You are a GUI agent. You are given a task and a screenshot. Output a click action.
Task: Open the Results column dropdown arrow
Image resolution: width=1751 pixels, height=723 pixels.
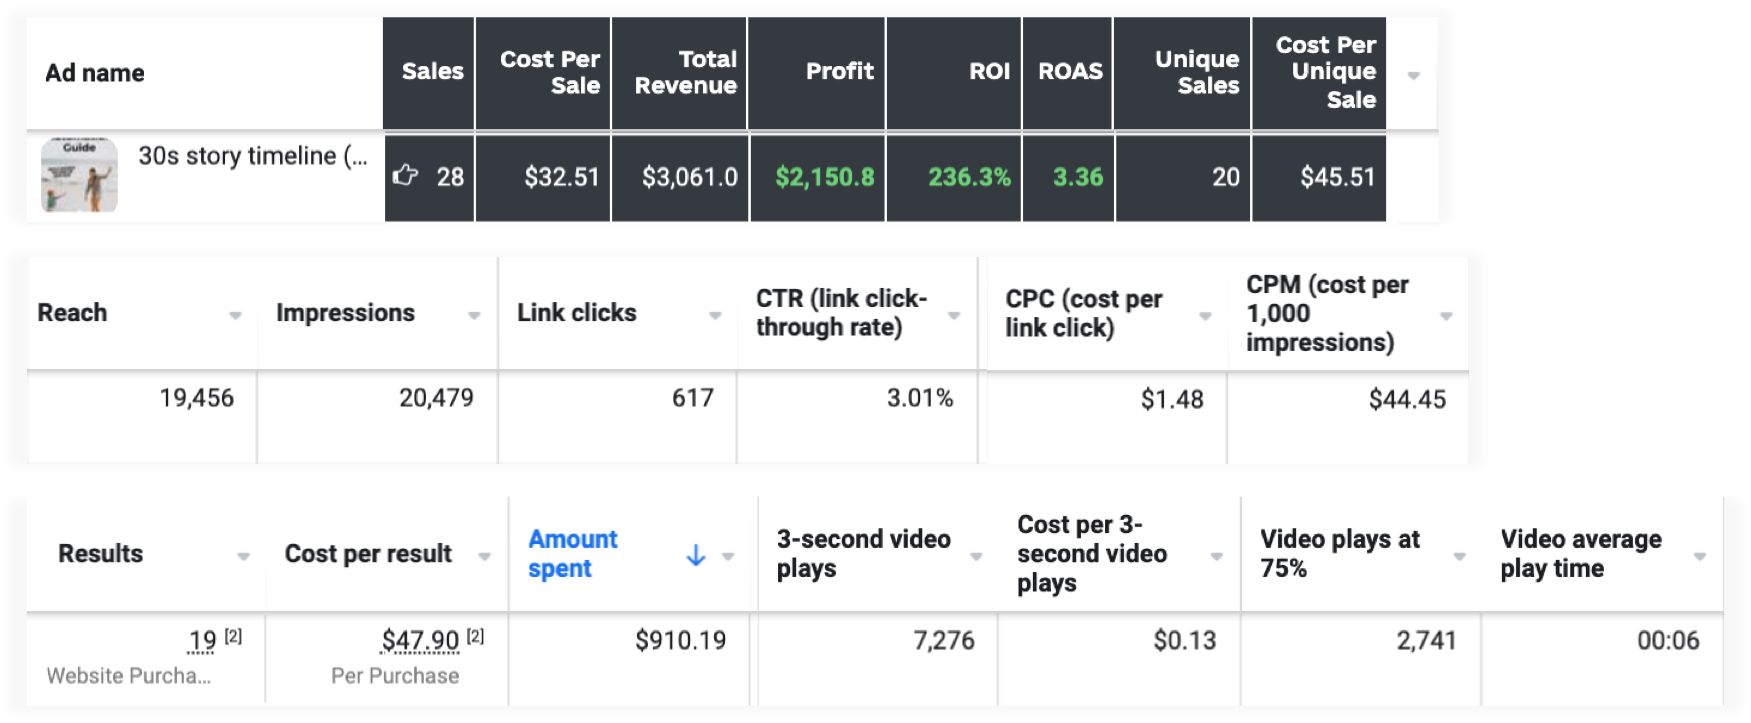(x=243, y=557)
